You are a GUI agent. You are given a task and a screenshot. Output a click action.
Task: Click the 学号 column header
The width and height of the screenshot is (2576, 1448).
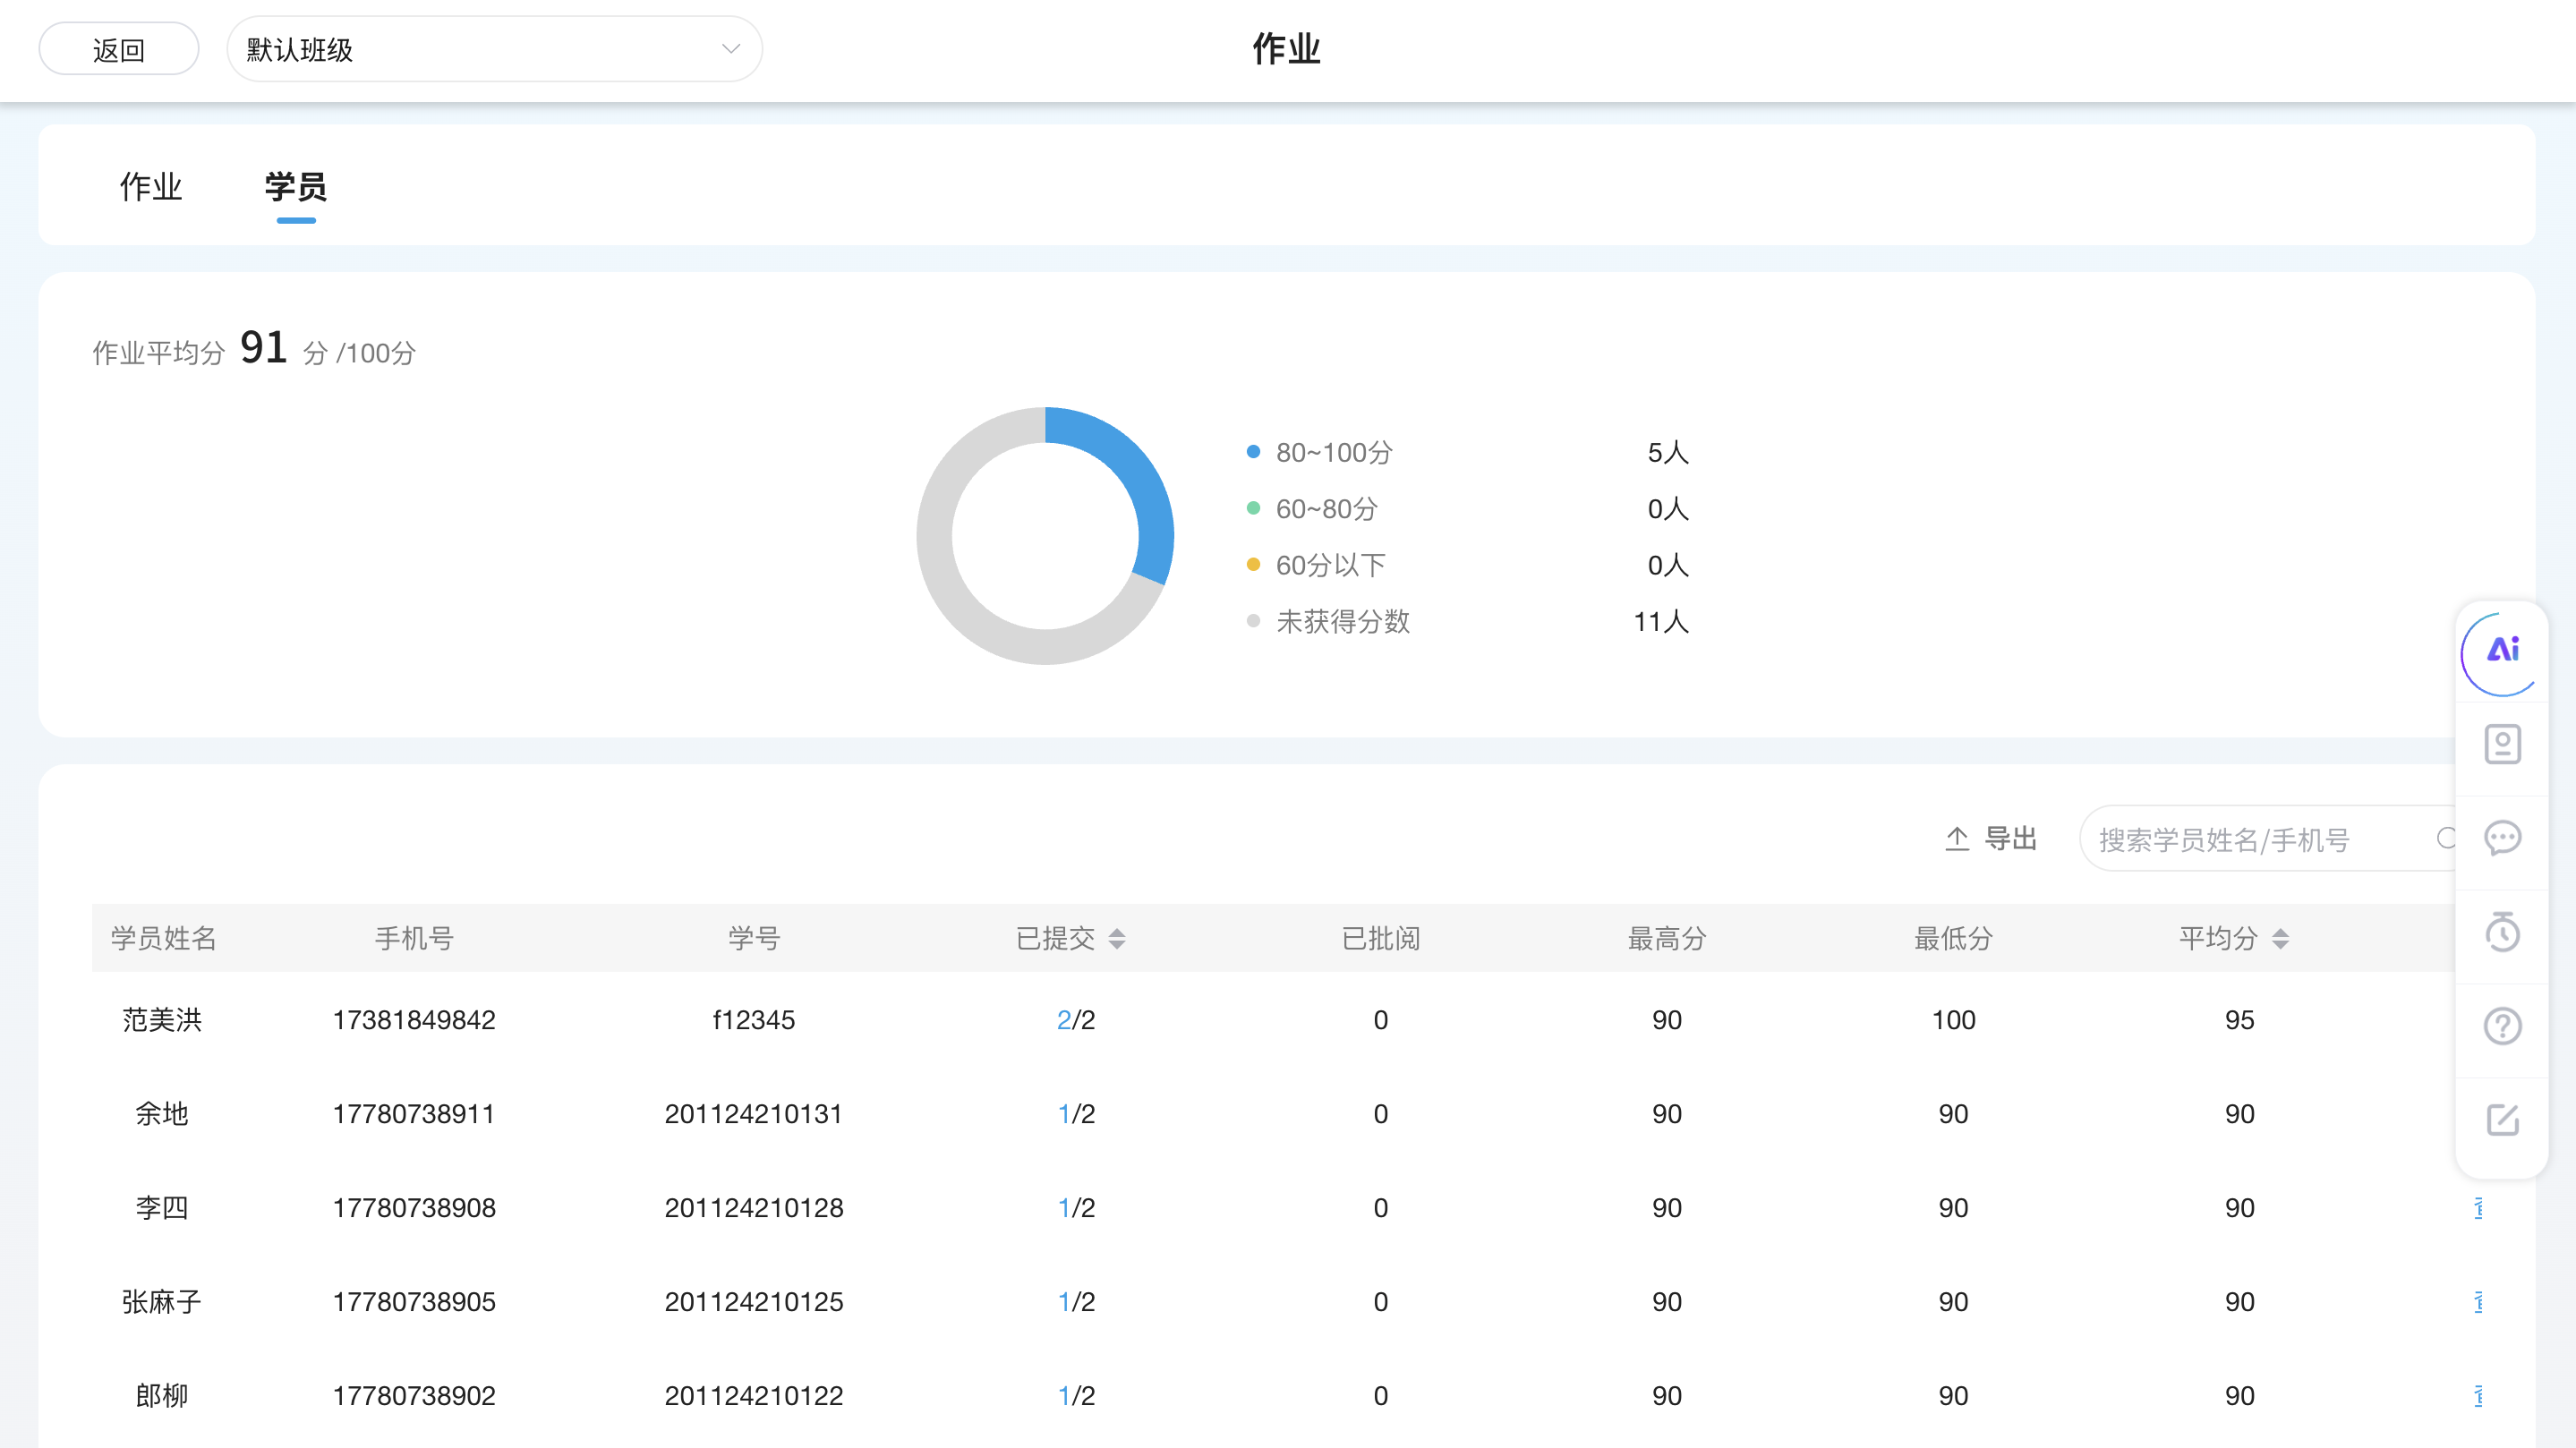tap(753, 938)
